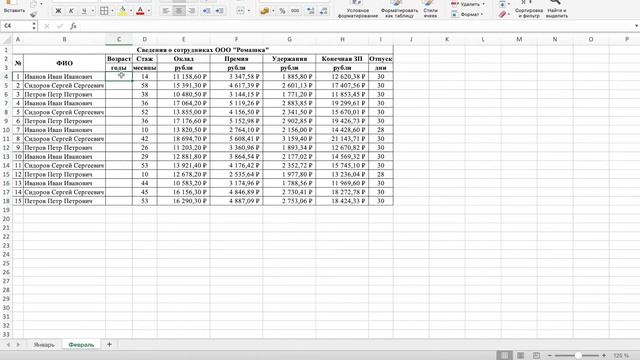Decrease decimal places
Screen dimensions: 640x360
click(324, 11)
